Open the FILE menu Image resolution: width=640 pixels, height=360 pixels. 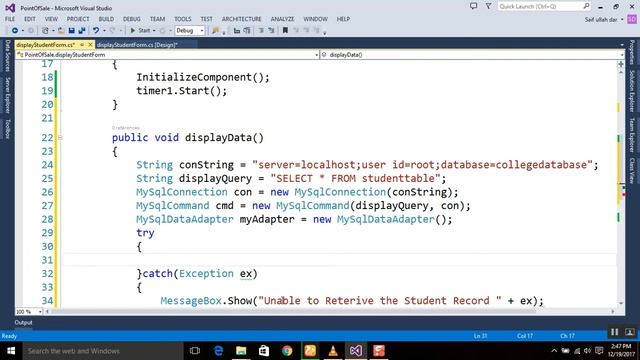pyautogui.click(x=10, y=19)
